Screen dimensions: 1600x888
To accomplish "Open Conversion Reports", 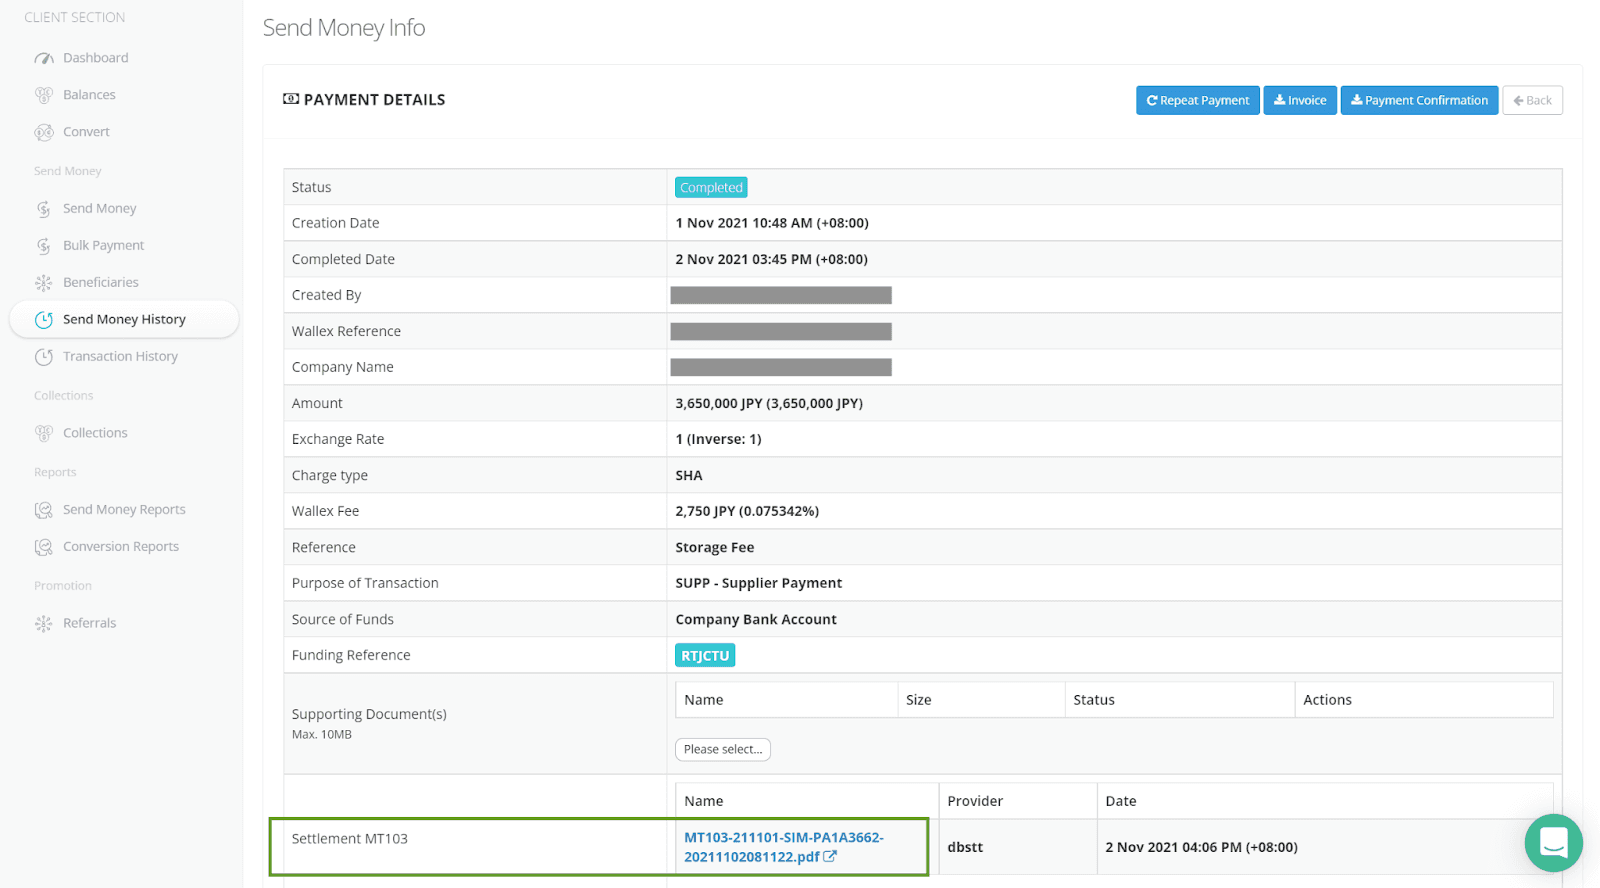I will click(x=121, y=547).
